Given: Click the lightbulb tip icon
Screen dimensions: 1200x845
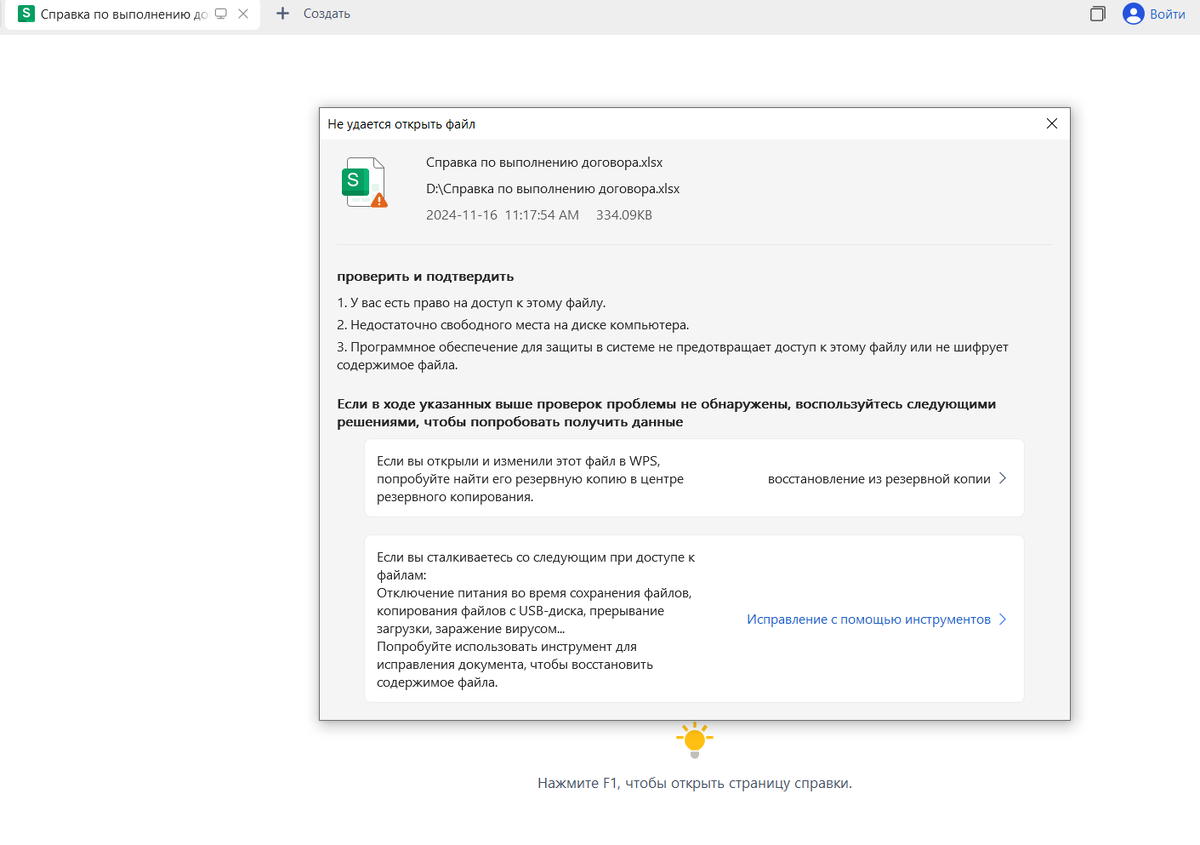Looking at the screenshot, I should click(694, 739).
